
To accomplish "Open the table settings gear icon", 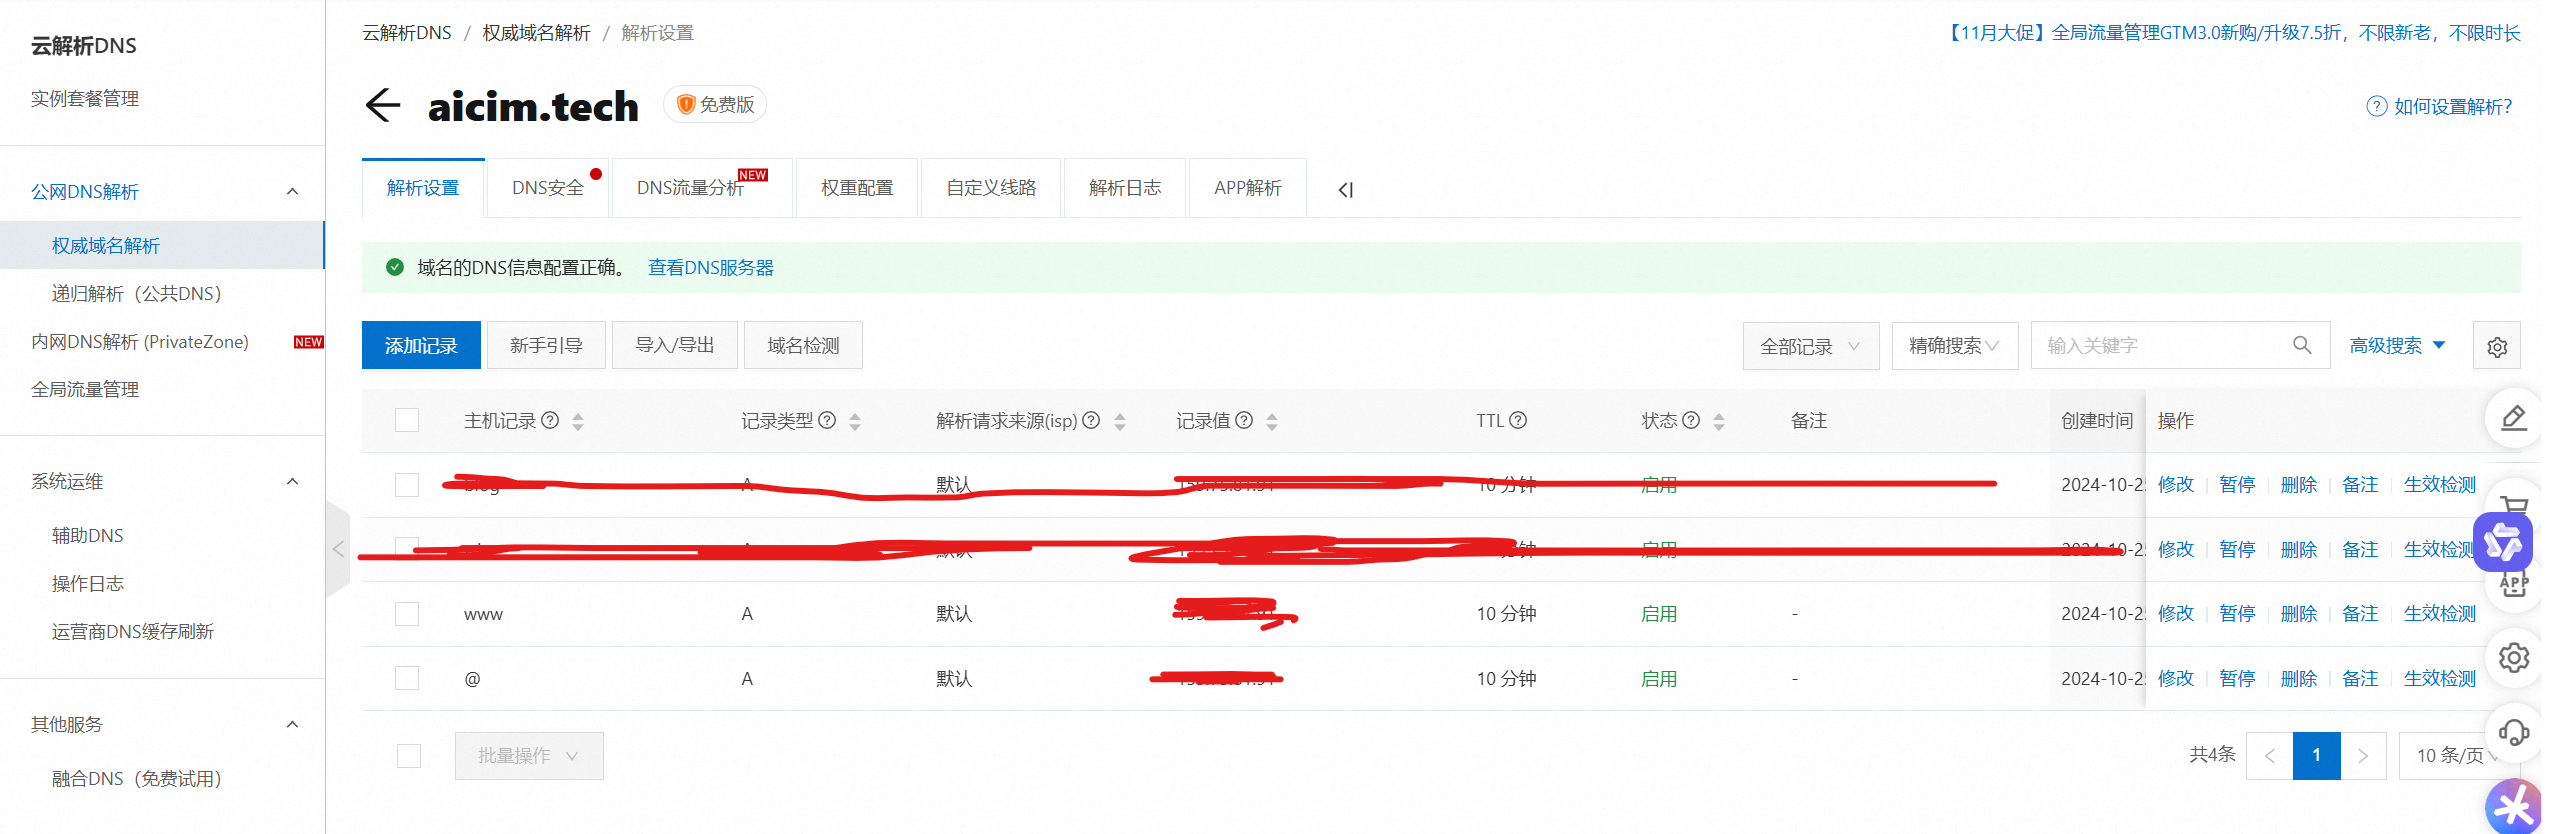I will pos(2496,346).
